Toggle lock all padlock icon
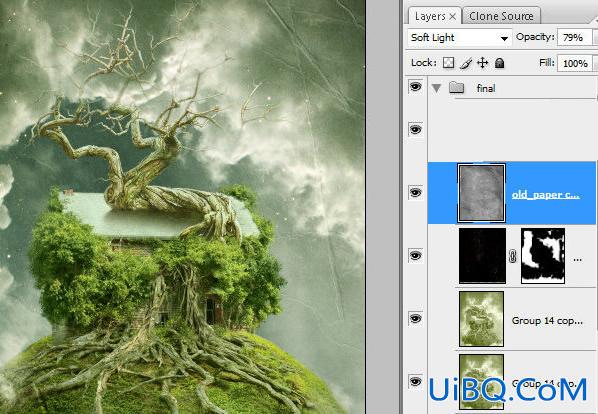598x414 pixels. [x=500, y=63]
